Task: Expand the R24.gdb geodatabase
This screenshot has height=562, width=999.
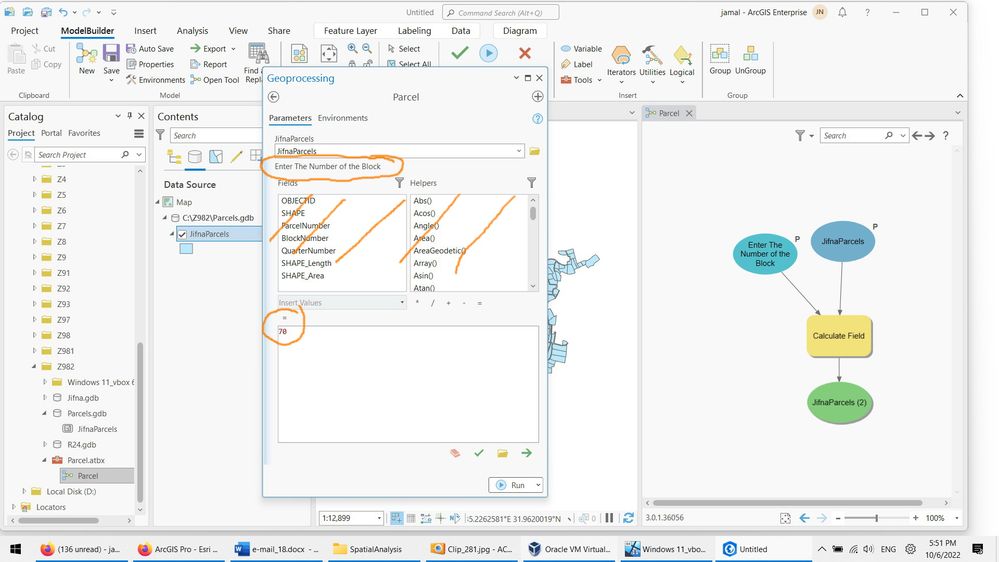Action: tap(45, 444)
